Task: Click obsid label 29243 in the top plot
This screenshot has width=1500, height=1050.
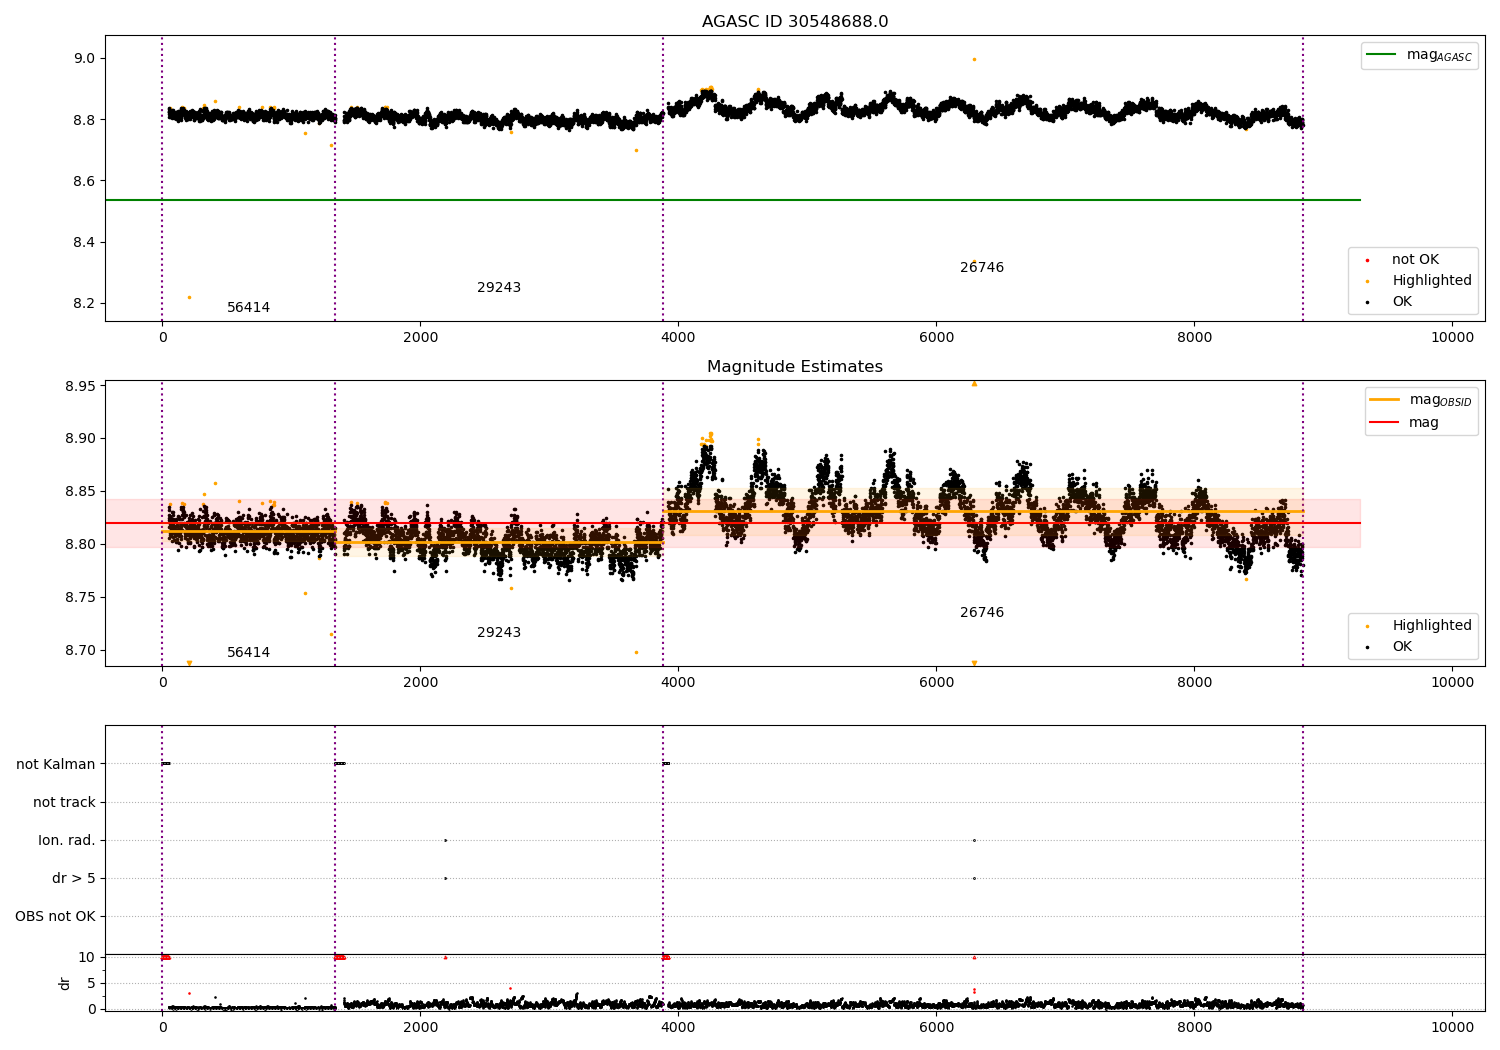Action: pos(499,288)
